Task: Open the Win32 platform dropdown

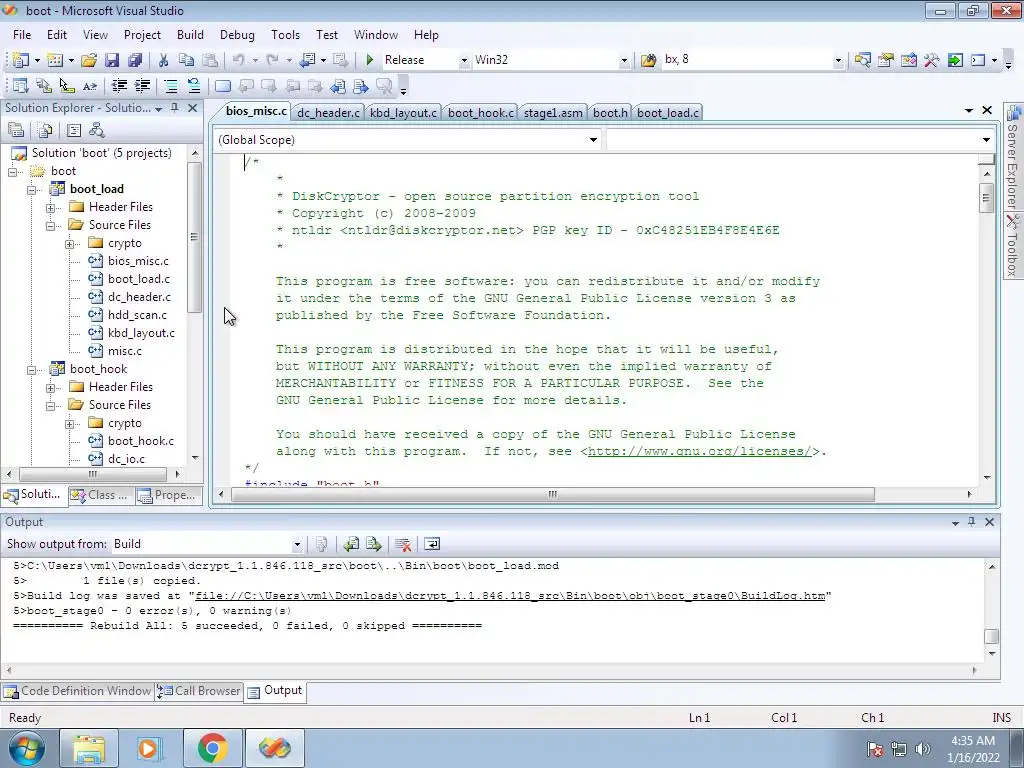Action: pos(624,60)
